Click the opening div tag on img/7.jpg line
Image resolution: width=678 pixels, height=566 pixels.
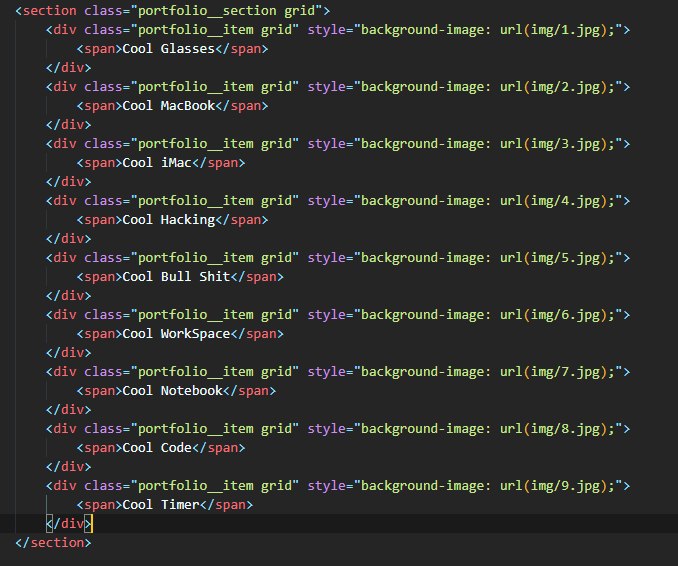(x=65, y=372)
